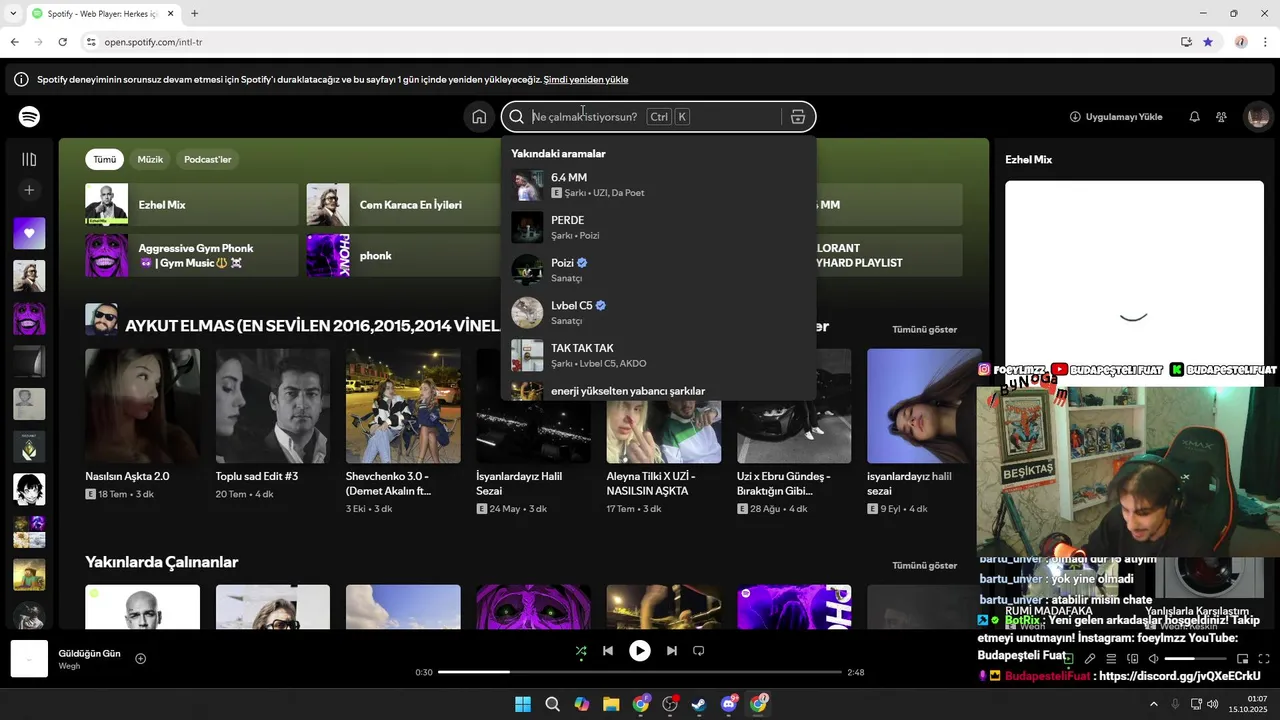
Task: Select the Podcast'ler filter chip
Action: coord(207,159)
